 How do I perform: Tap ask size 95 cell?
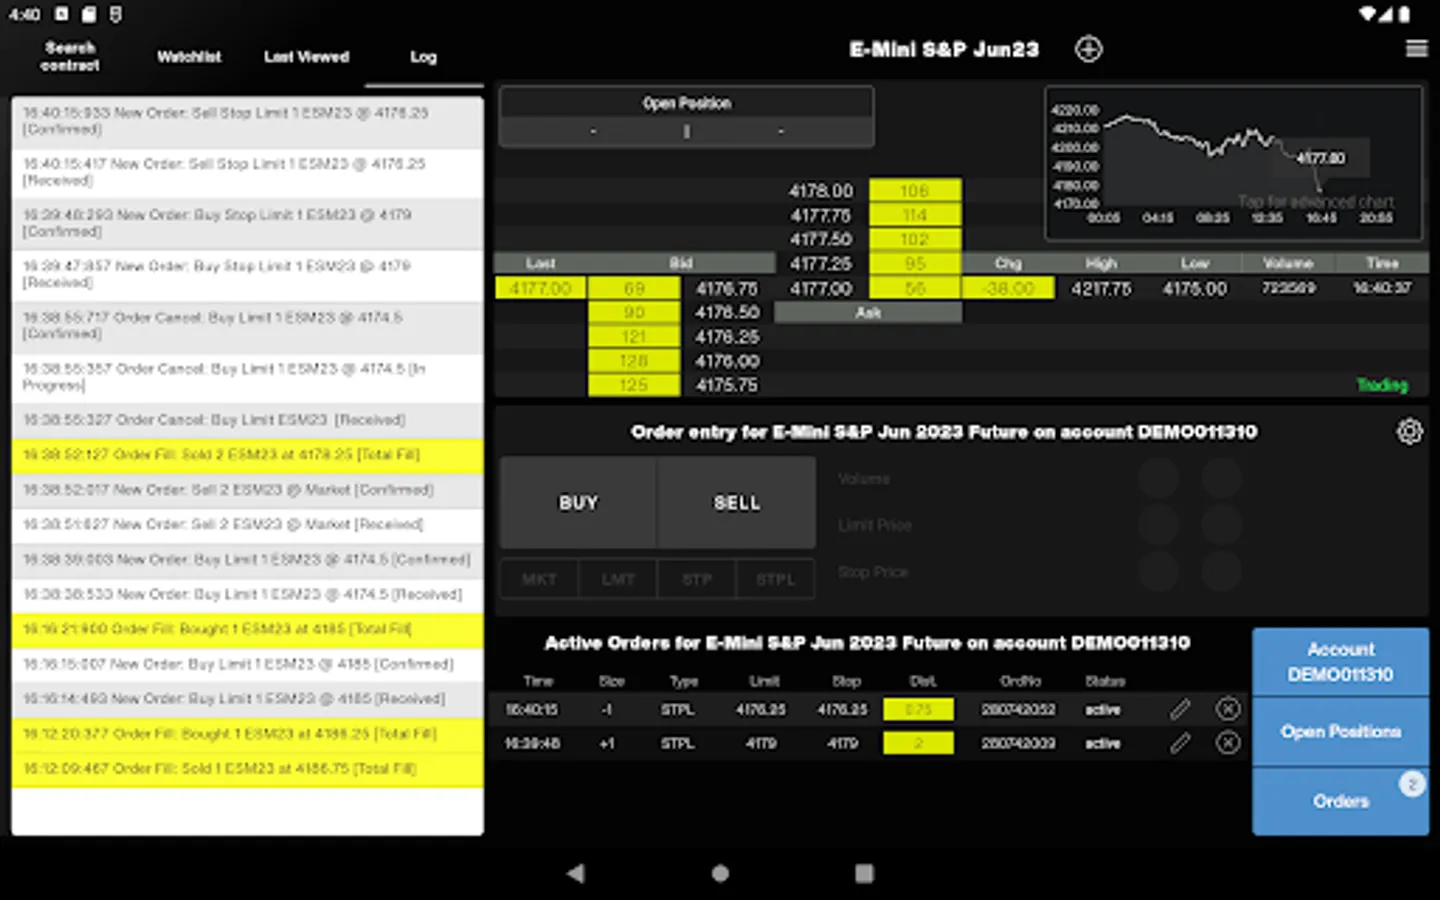click(x=915, y=264)
